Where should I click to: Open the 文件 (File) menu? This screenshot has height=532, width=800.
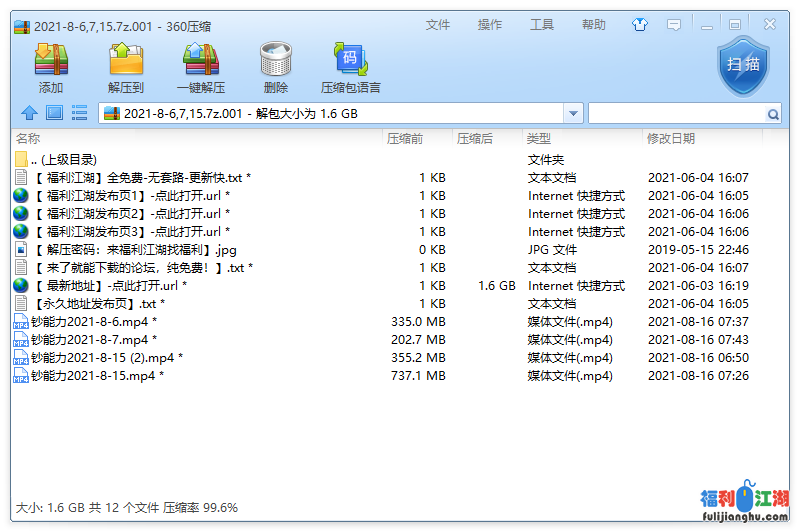tap(438, 25)
